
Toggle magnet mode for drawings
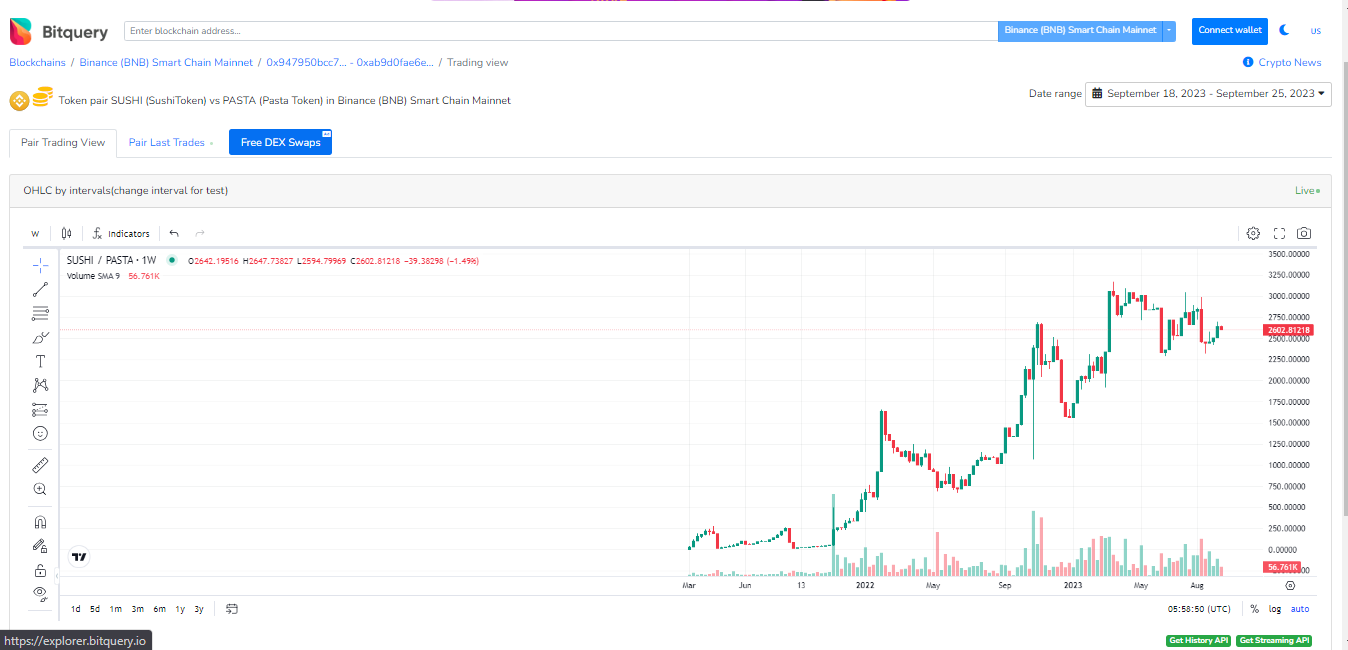pyautogui.click(x=40, y=521)
